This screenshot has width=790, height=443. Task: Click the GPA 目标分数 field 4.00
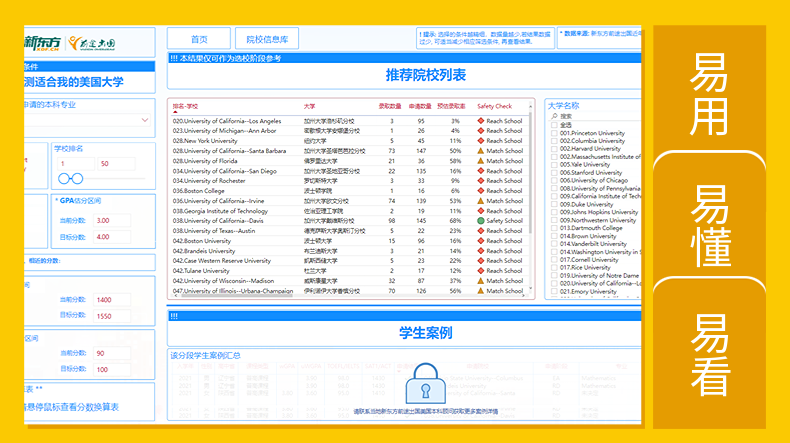[x=112, y=237]
